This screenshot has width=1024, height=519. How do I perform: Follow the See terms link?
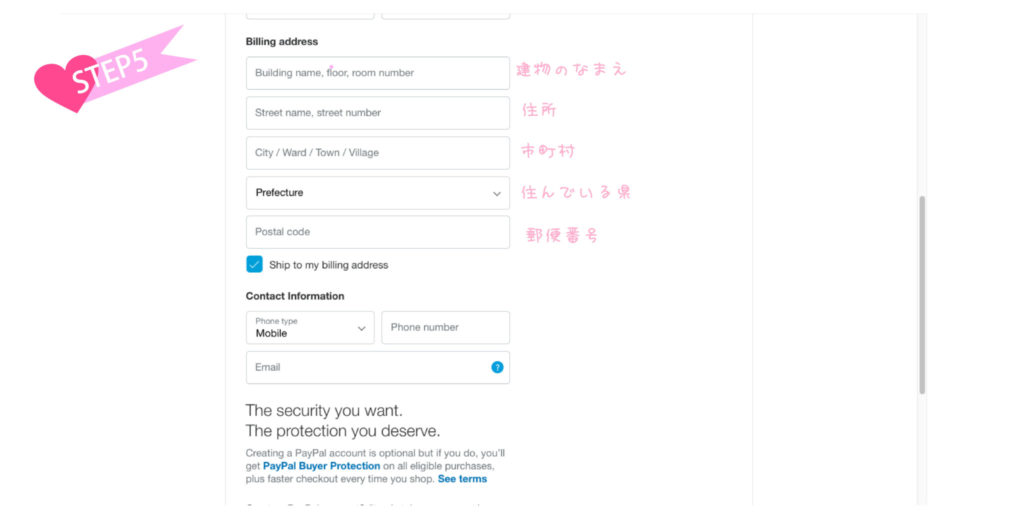(x=462, y=479)
